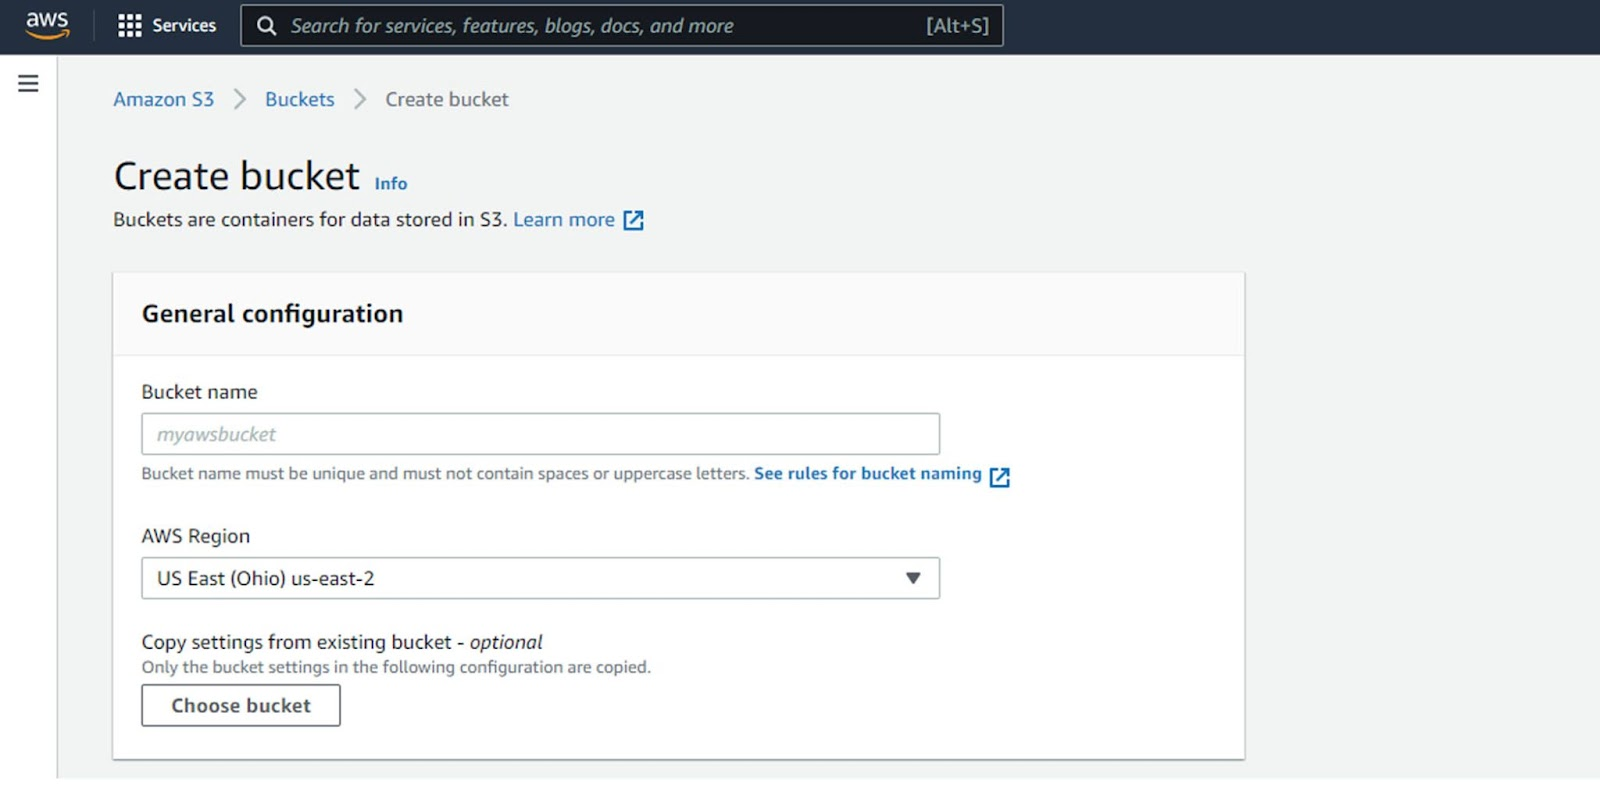Screen dimensions: 1600x788
Task: Open the Learn more link
Action: pyautogui.click(x=564, y=219)
